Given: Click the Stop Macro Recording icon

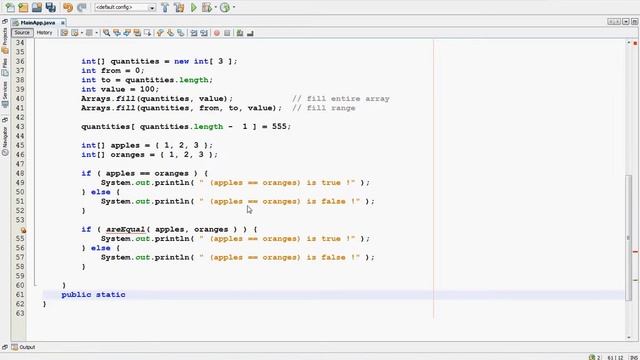Looking at the screenshot, I should coord(227,33).
